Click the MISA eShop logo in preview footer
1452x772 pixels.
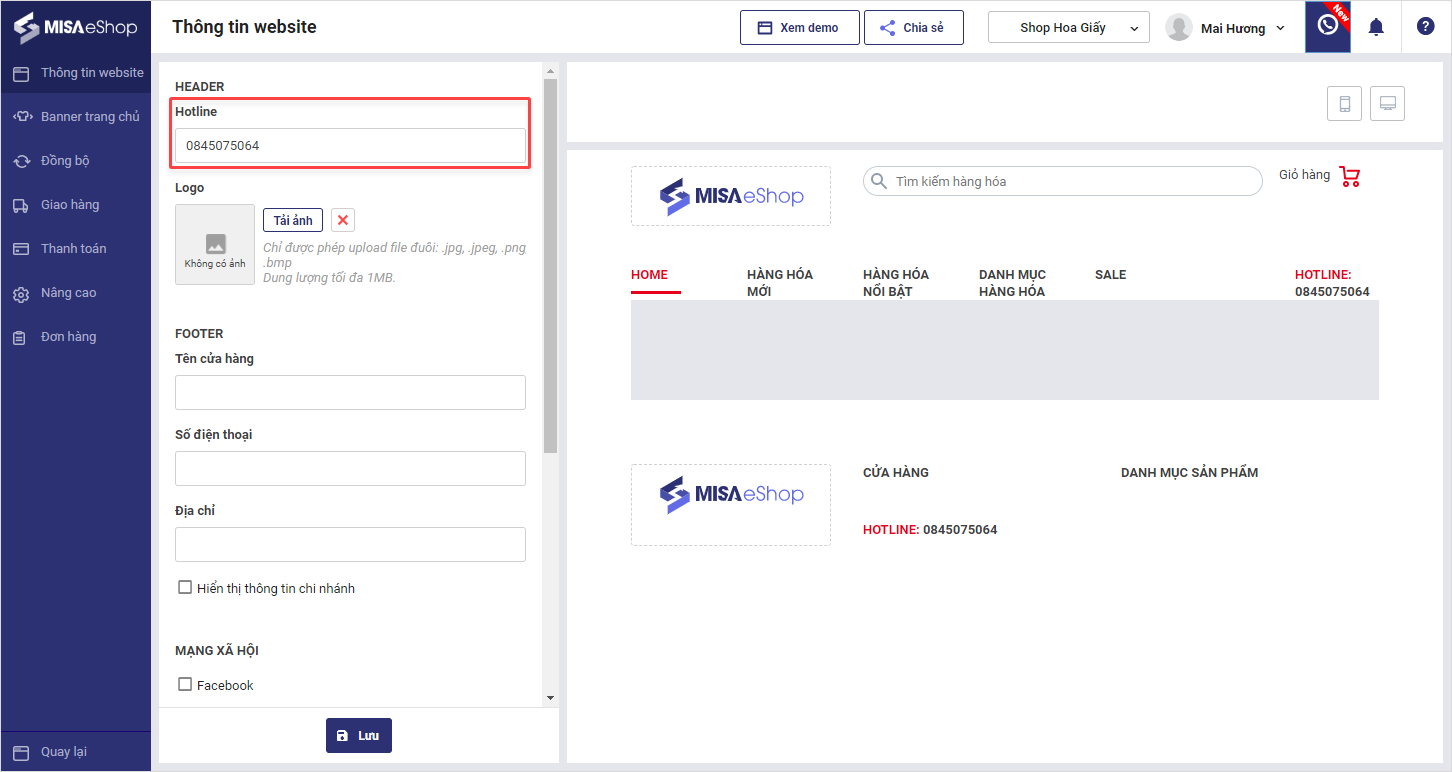tap(731, 505)
